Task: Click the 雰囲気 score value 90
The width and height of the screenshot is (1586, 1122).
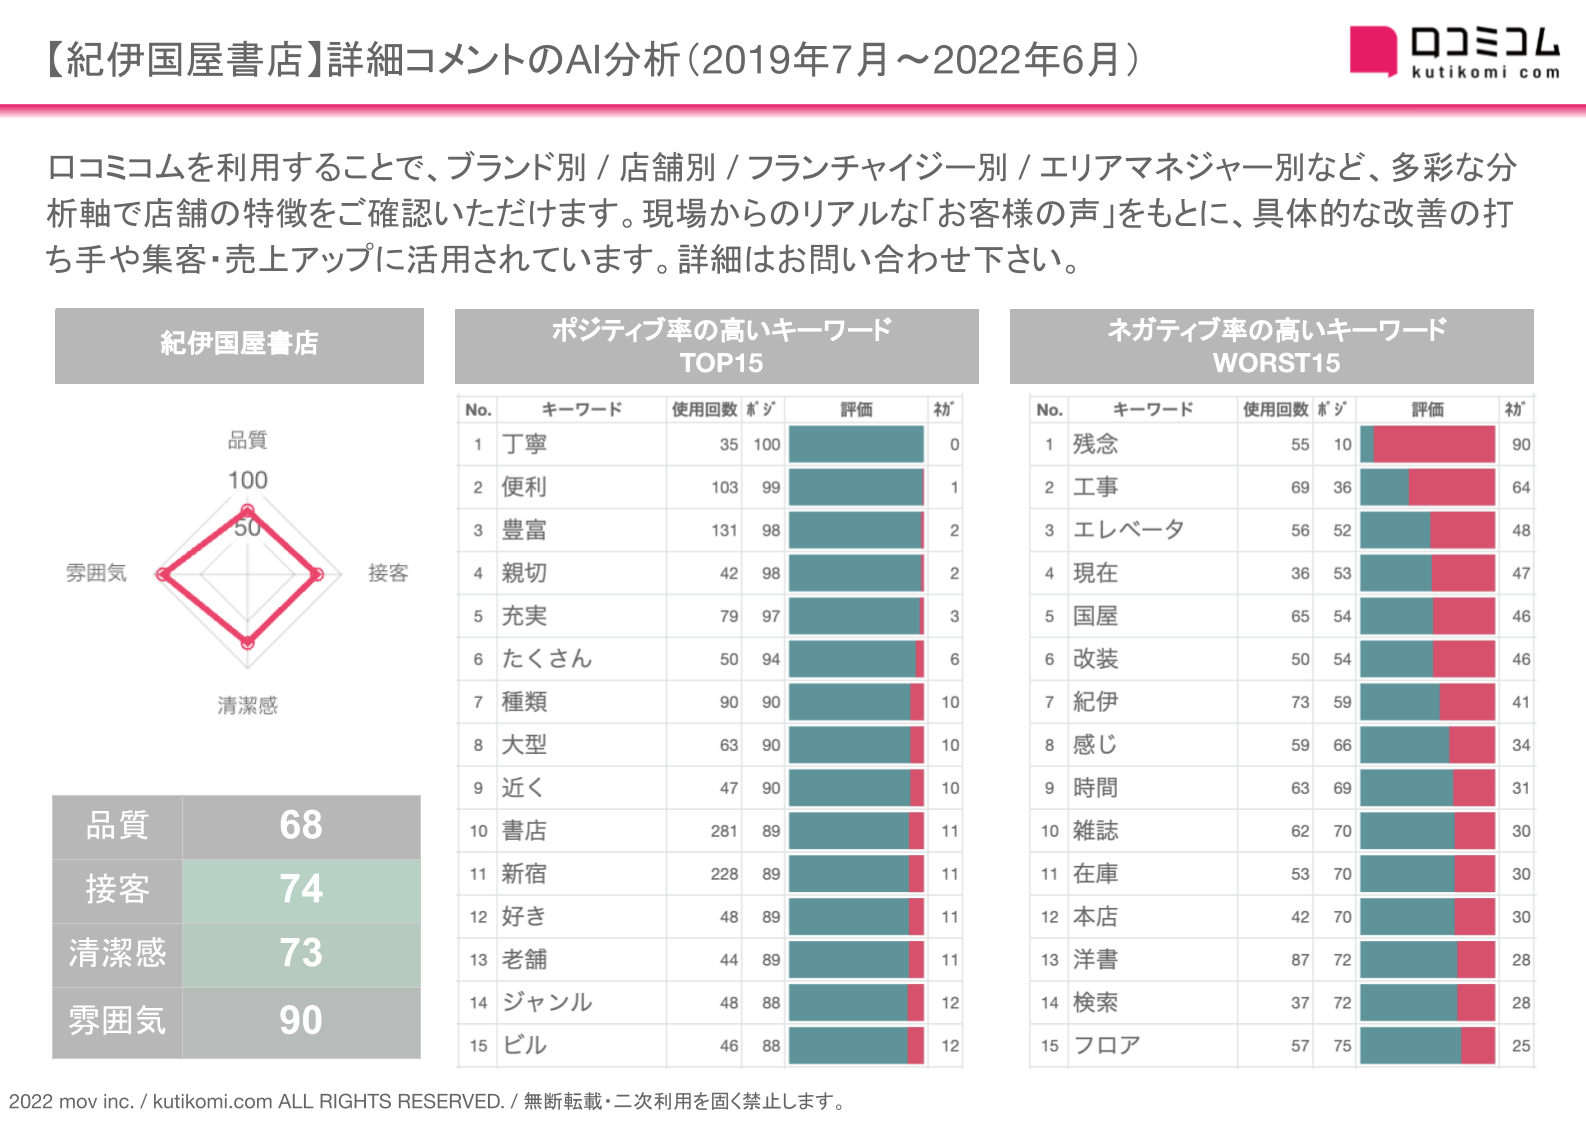Action: click(x=301, y=1020)
